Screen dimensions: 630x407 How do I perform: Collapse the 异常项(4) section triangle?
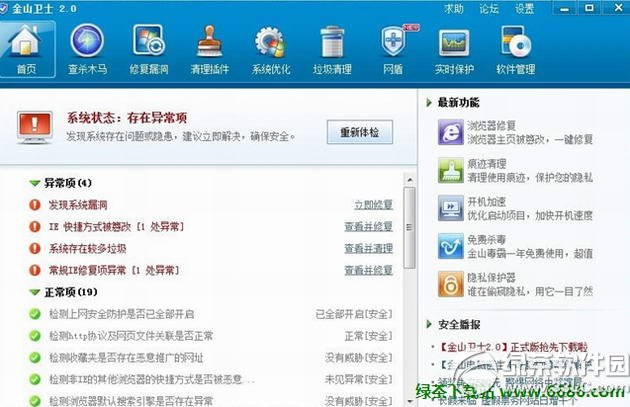tap(35, 183)
